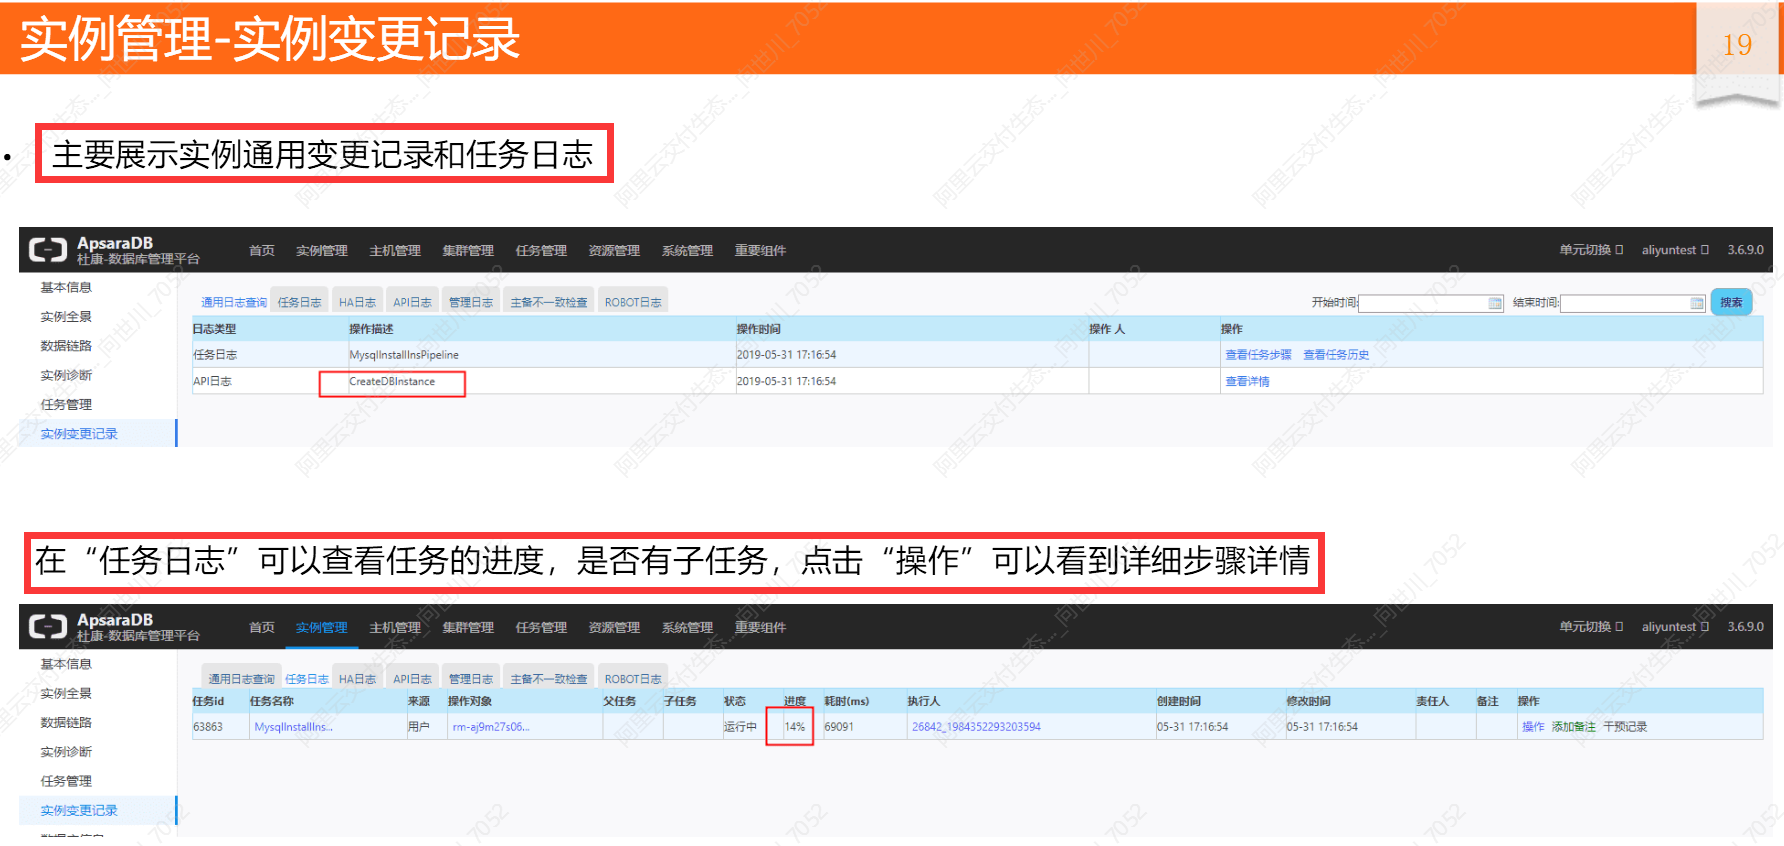Viewport: 1784px width, 846px height.
Task: Expand 单元切换 in the lower screenshot's header
Action: pyautogui.click(x=1591, y=627)
